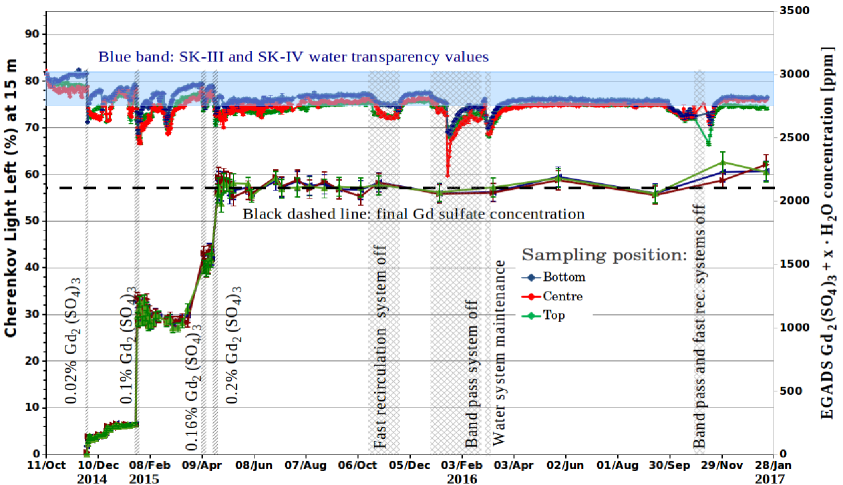Click the 'Sampling position:' legend title
Screen dimensions: 843x485
604,255
